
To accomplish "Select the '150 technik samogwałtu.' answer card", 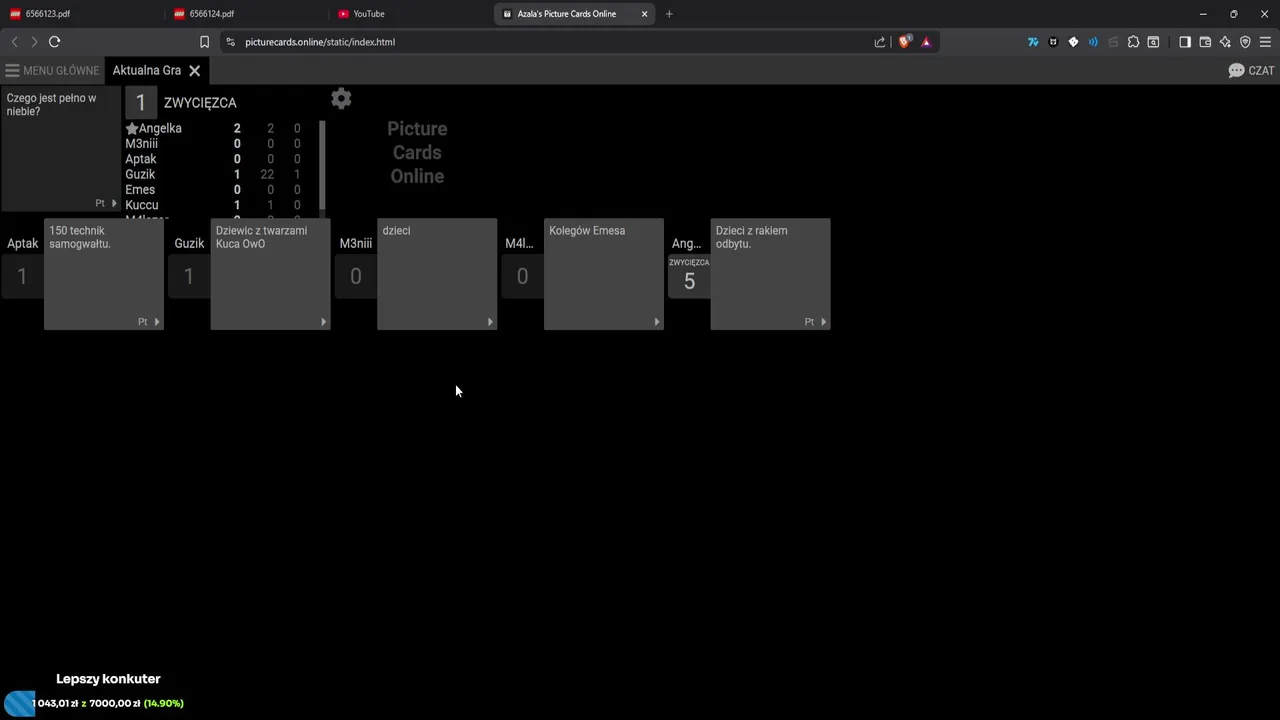I will [104, 274].
